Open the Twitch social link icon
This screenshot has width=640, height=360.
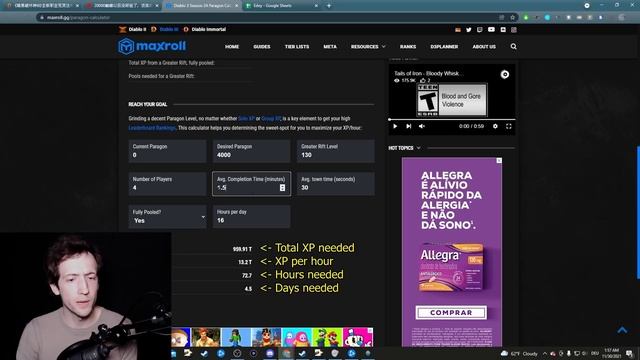(x=480, y=30)
